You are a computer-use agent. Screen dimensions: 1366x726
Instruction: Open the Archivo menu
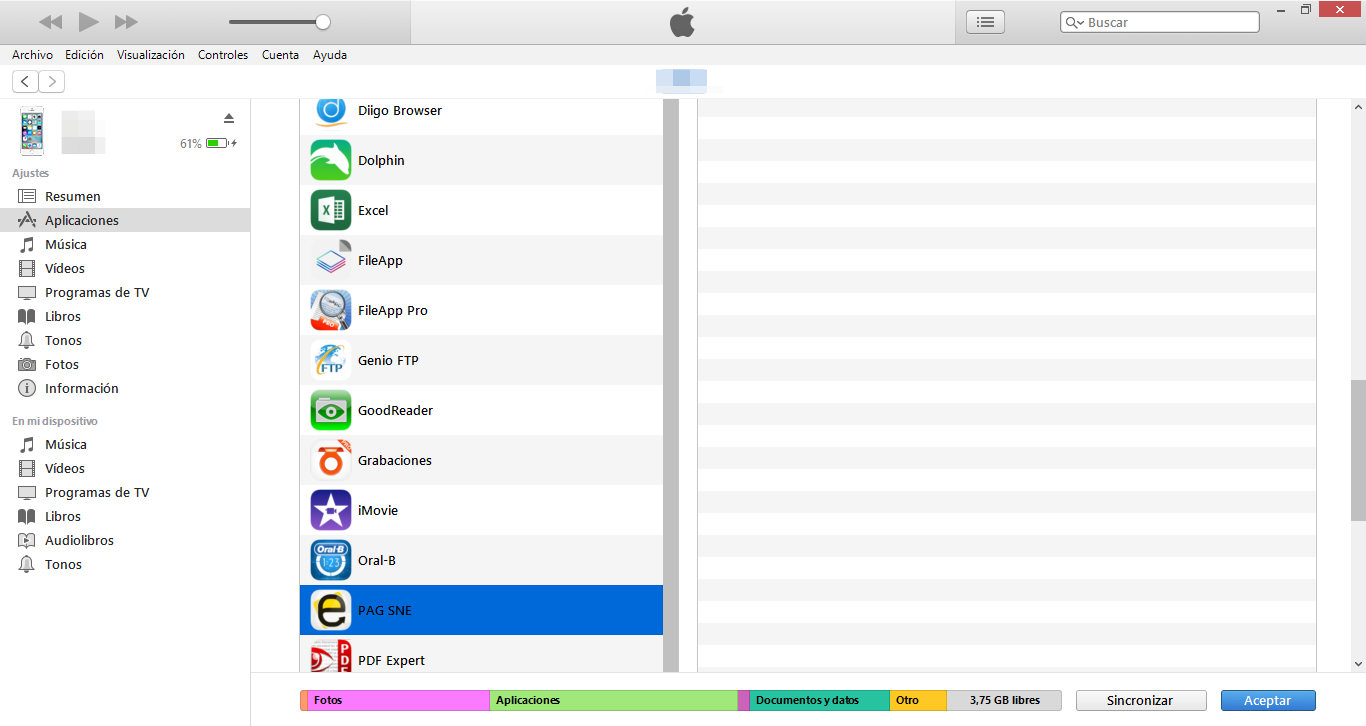(32, 55)
